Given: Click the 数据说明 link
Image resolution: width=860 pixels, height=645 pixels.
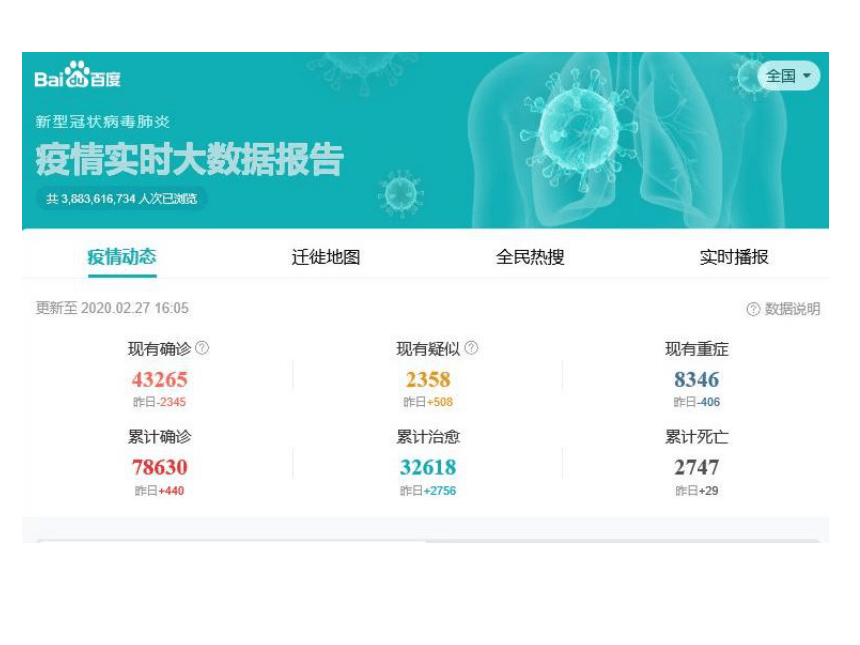Looking at the screenshot, I should point(792,309).
